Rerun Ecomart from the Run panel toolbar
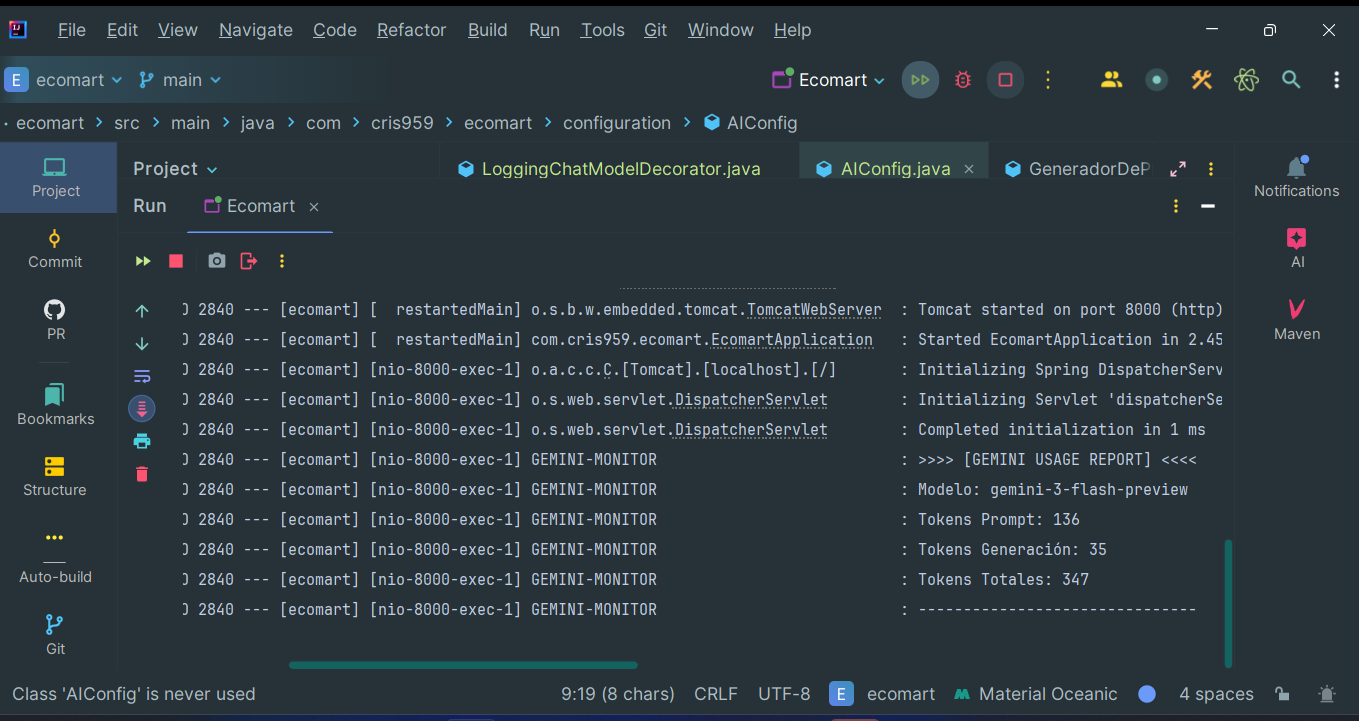 click(143, 261)
